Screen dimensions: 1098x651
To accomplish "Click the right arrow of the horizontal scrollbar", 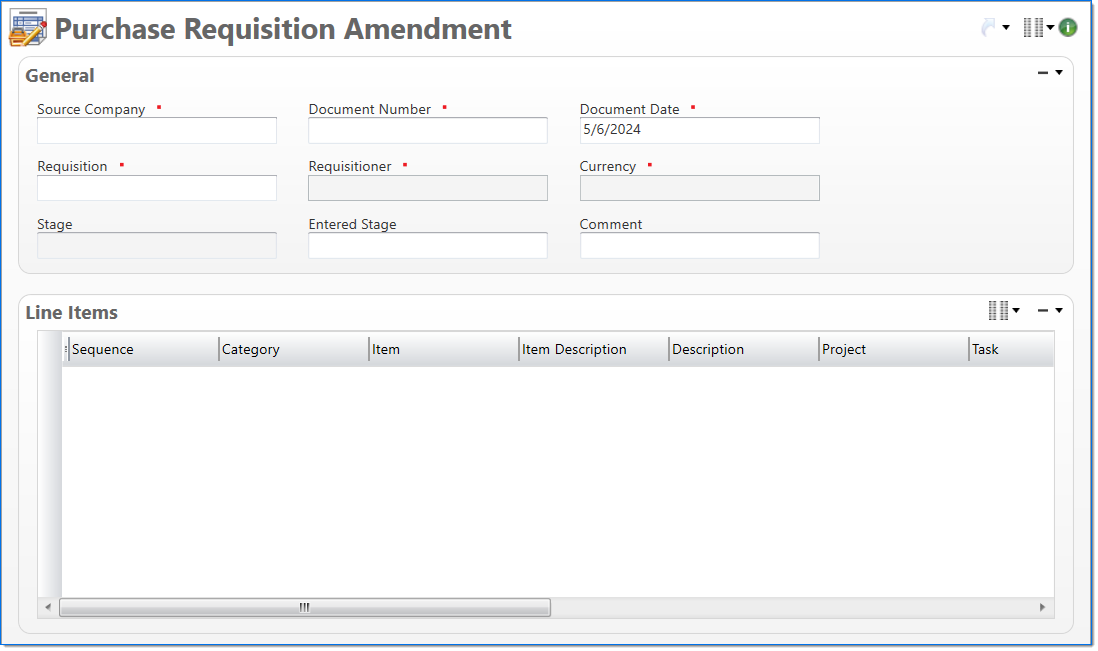I will 1041,607.
